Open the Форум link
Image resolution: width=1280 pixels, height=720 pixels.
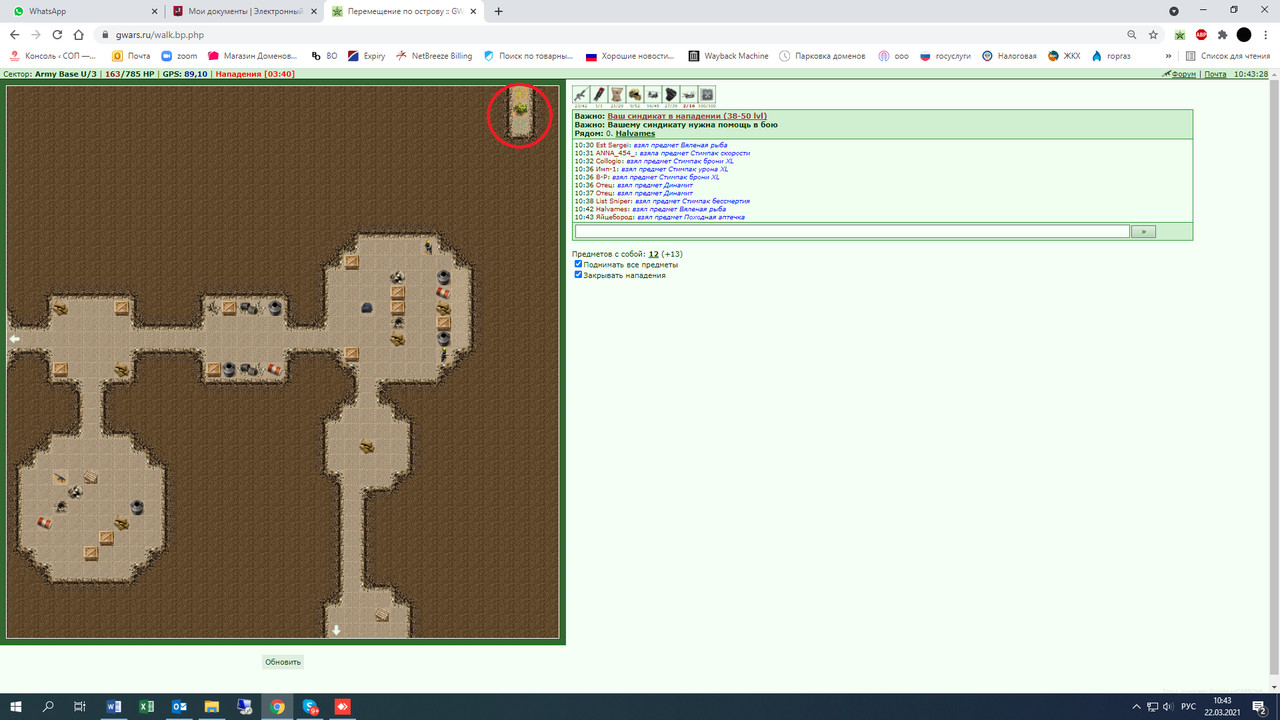tap(1184, 74)
